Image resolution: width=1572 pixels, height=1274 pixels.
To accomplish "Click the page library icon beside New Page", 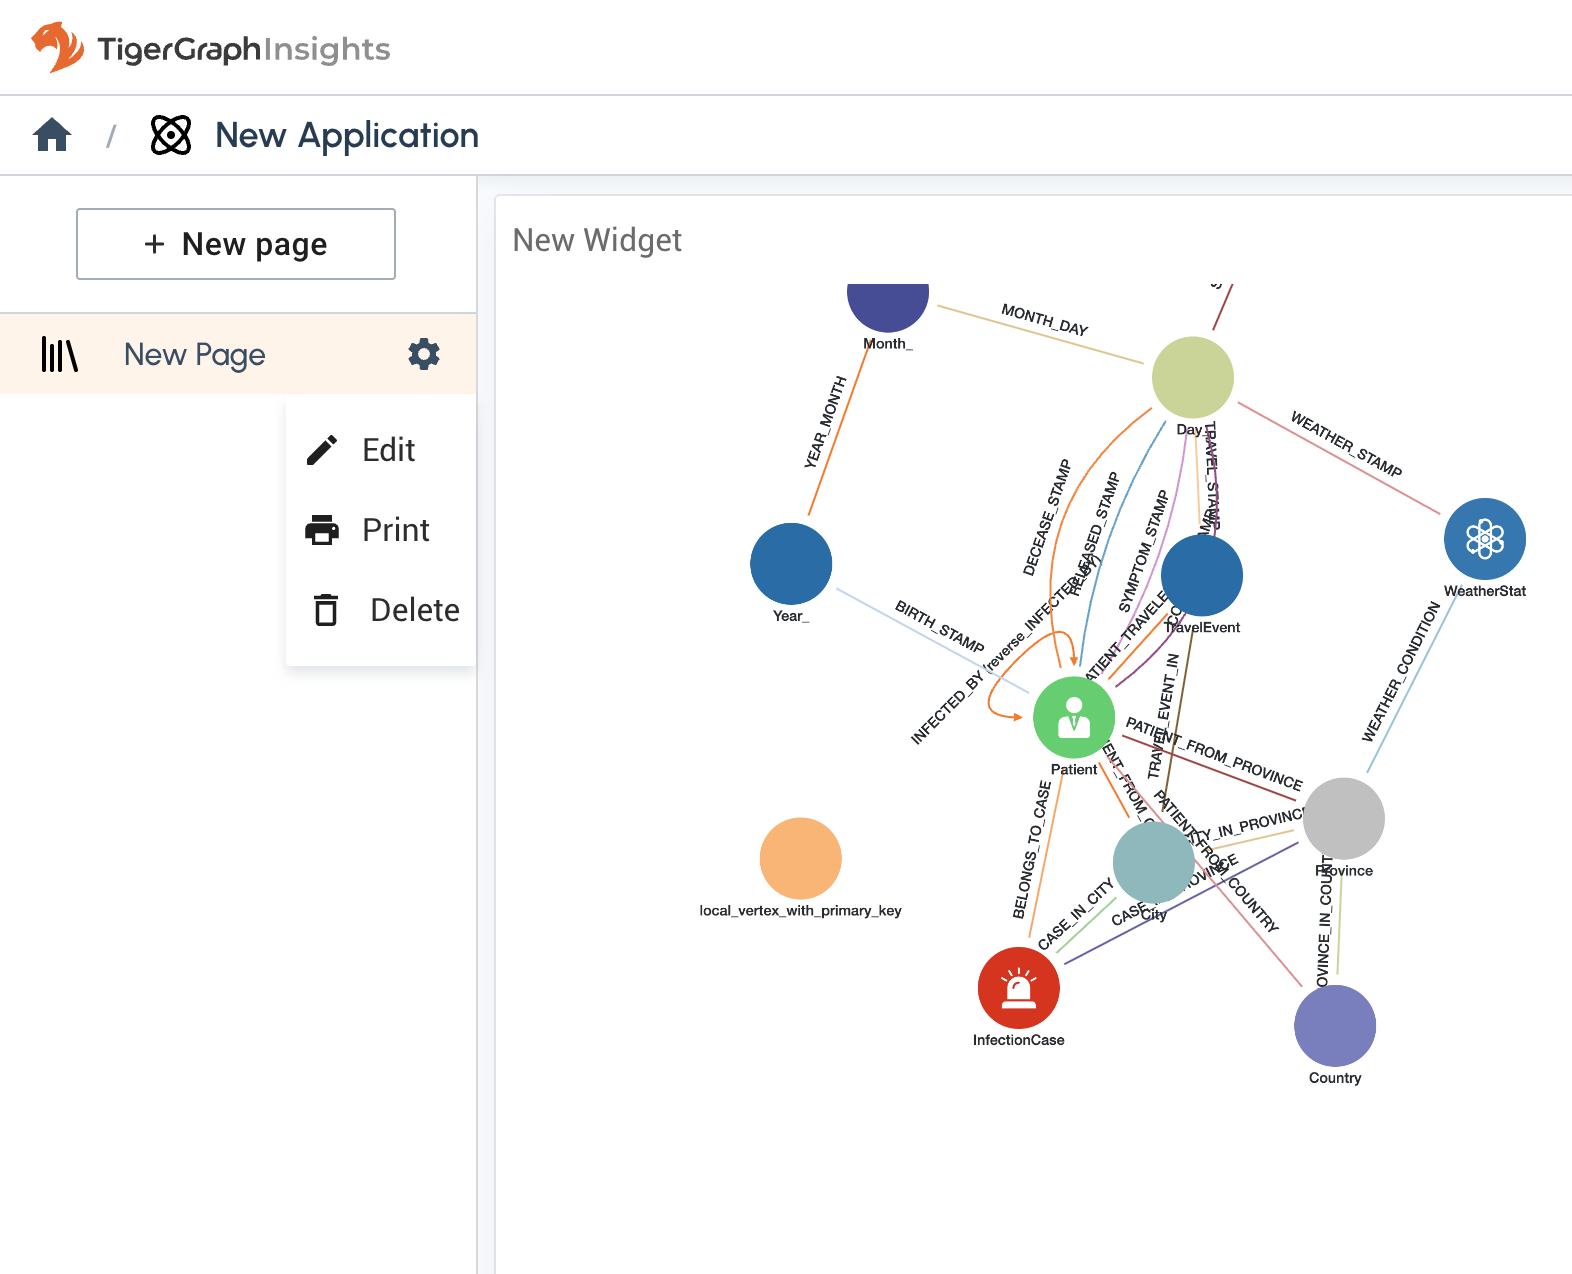I will point(59,355).
